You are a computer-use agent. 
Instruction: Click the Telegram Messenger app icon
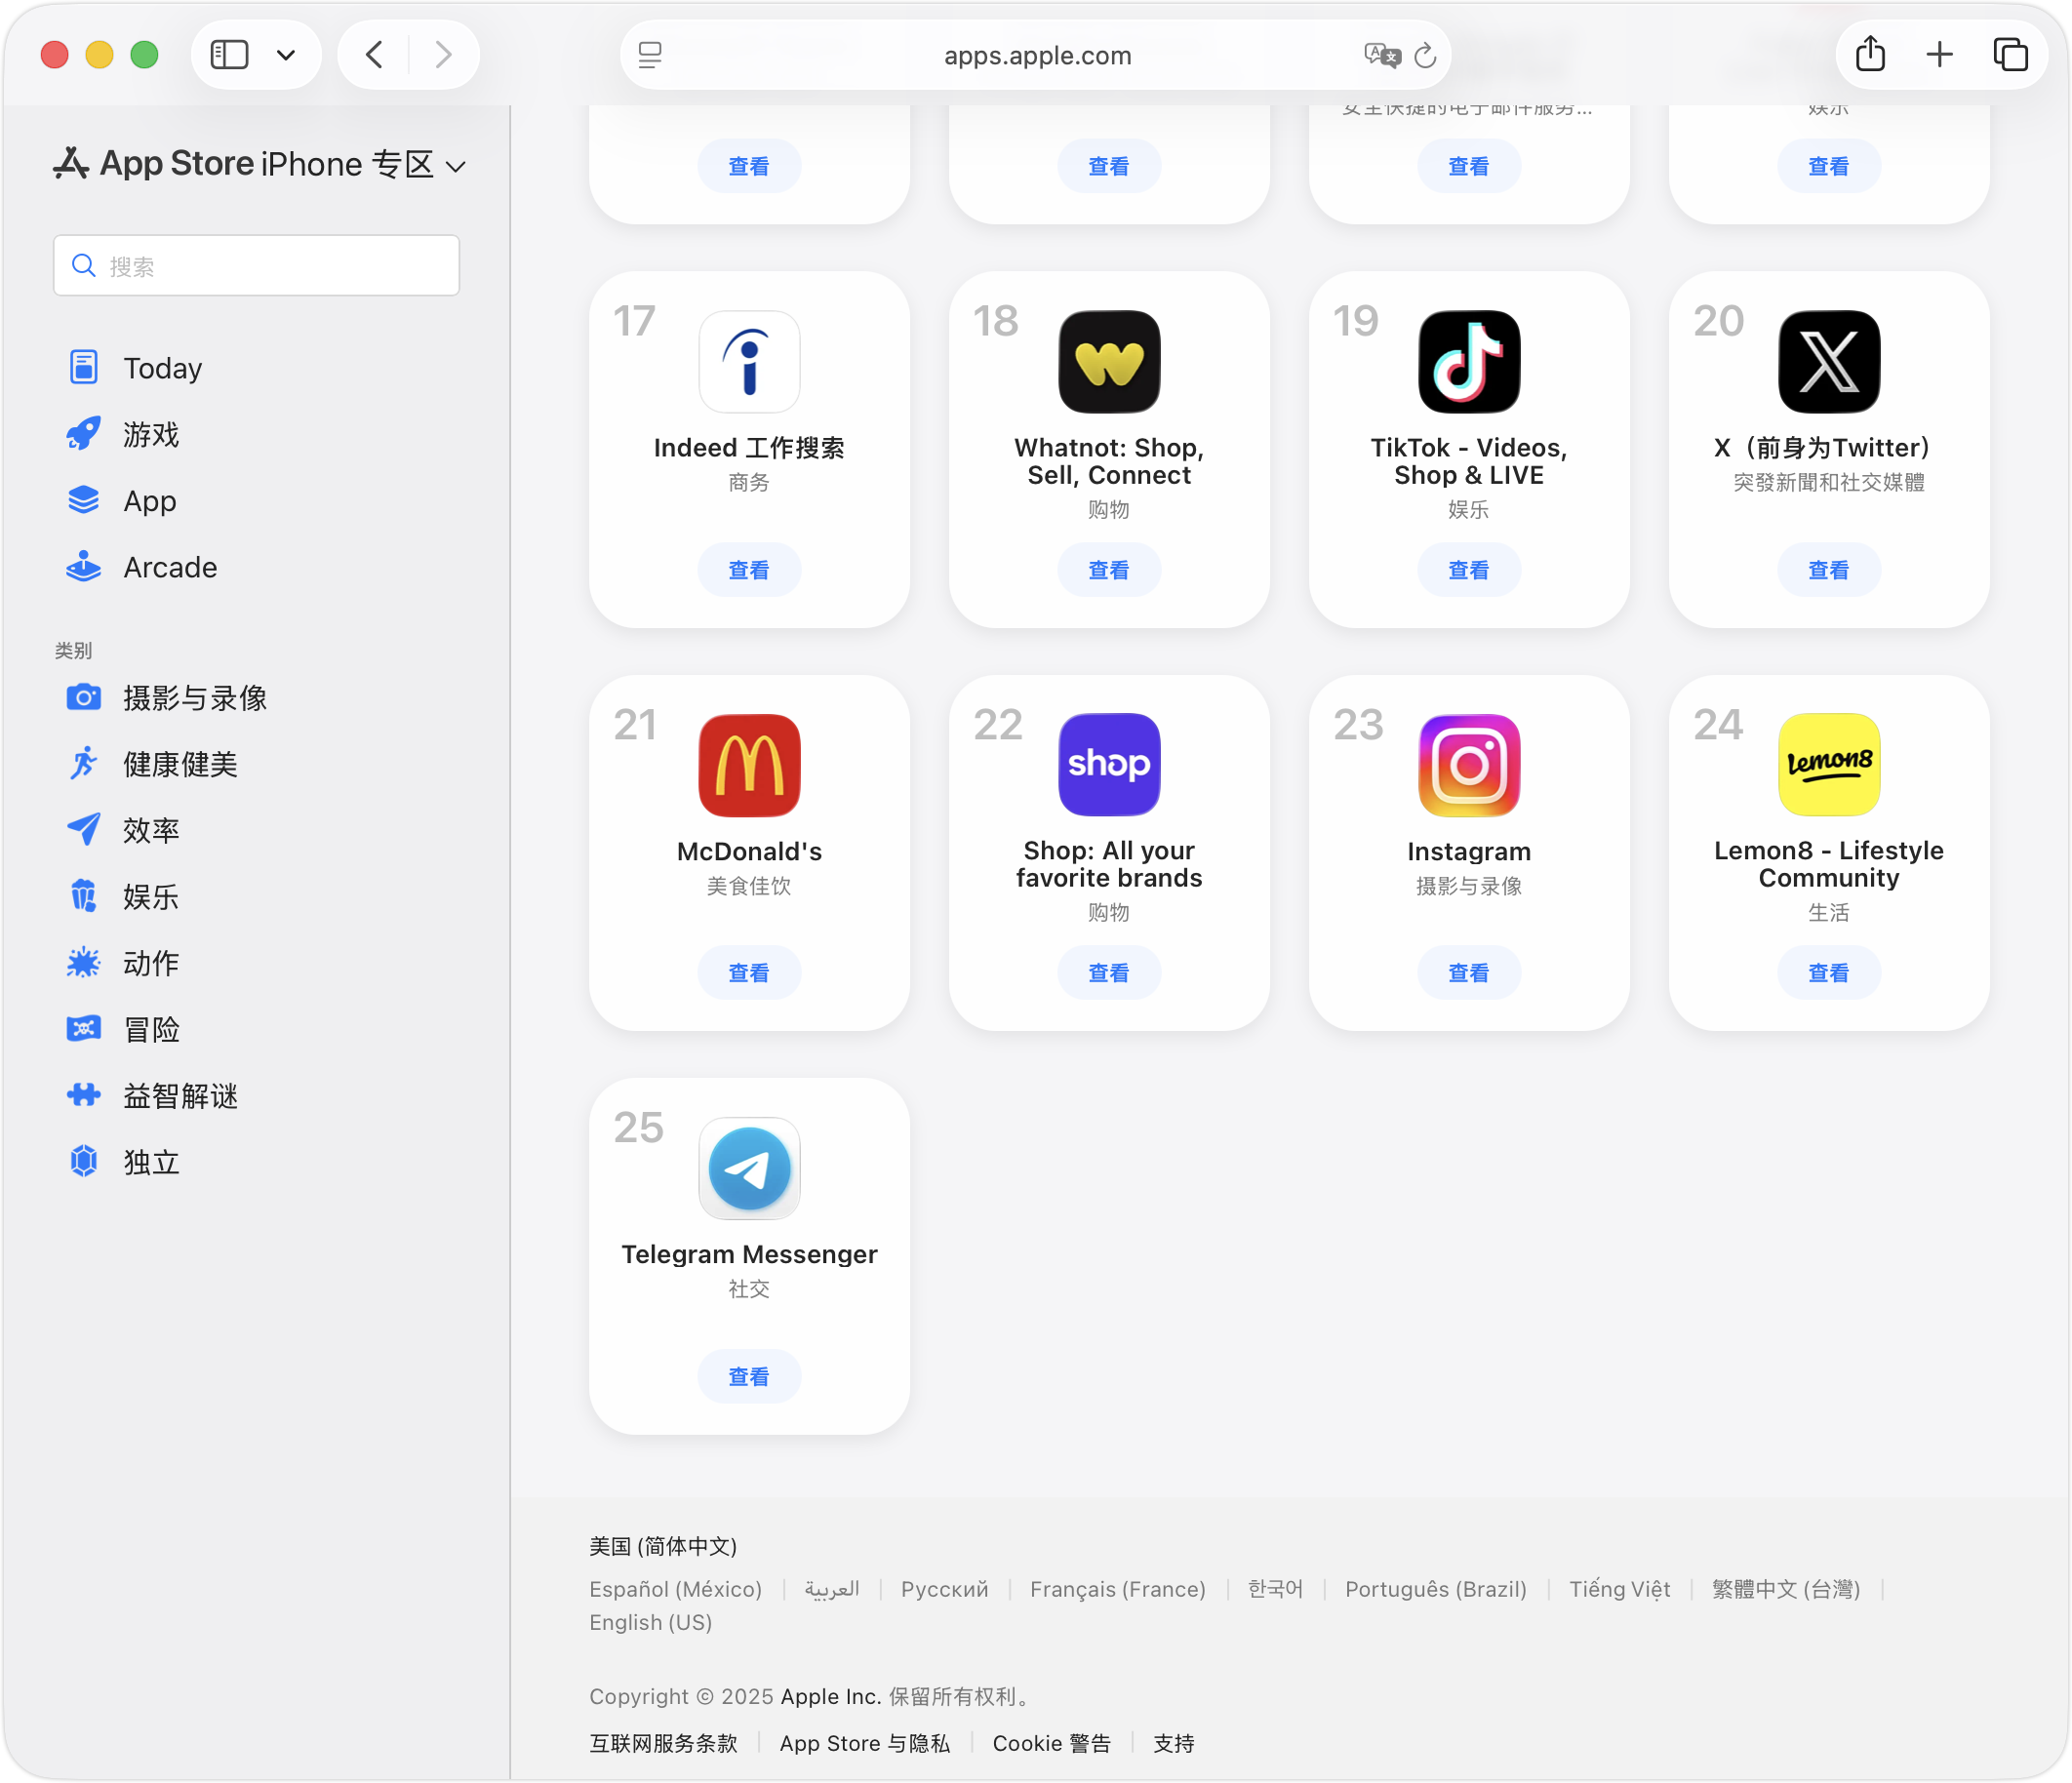point(749,1168)
